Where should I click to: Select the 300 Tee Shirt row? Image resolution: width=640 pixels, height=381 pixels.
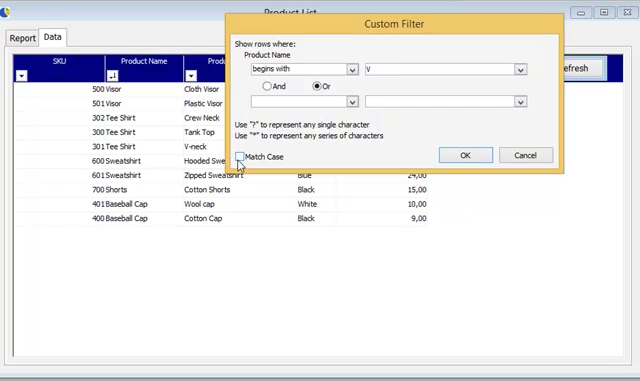[x=220, y=132]
